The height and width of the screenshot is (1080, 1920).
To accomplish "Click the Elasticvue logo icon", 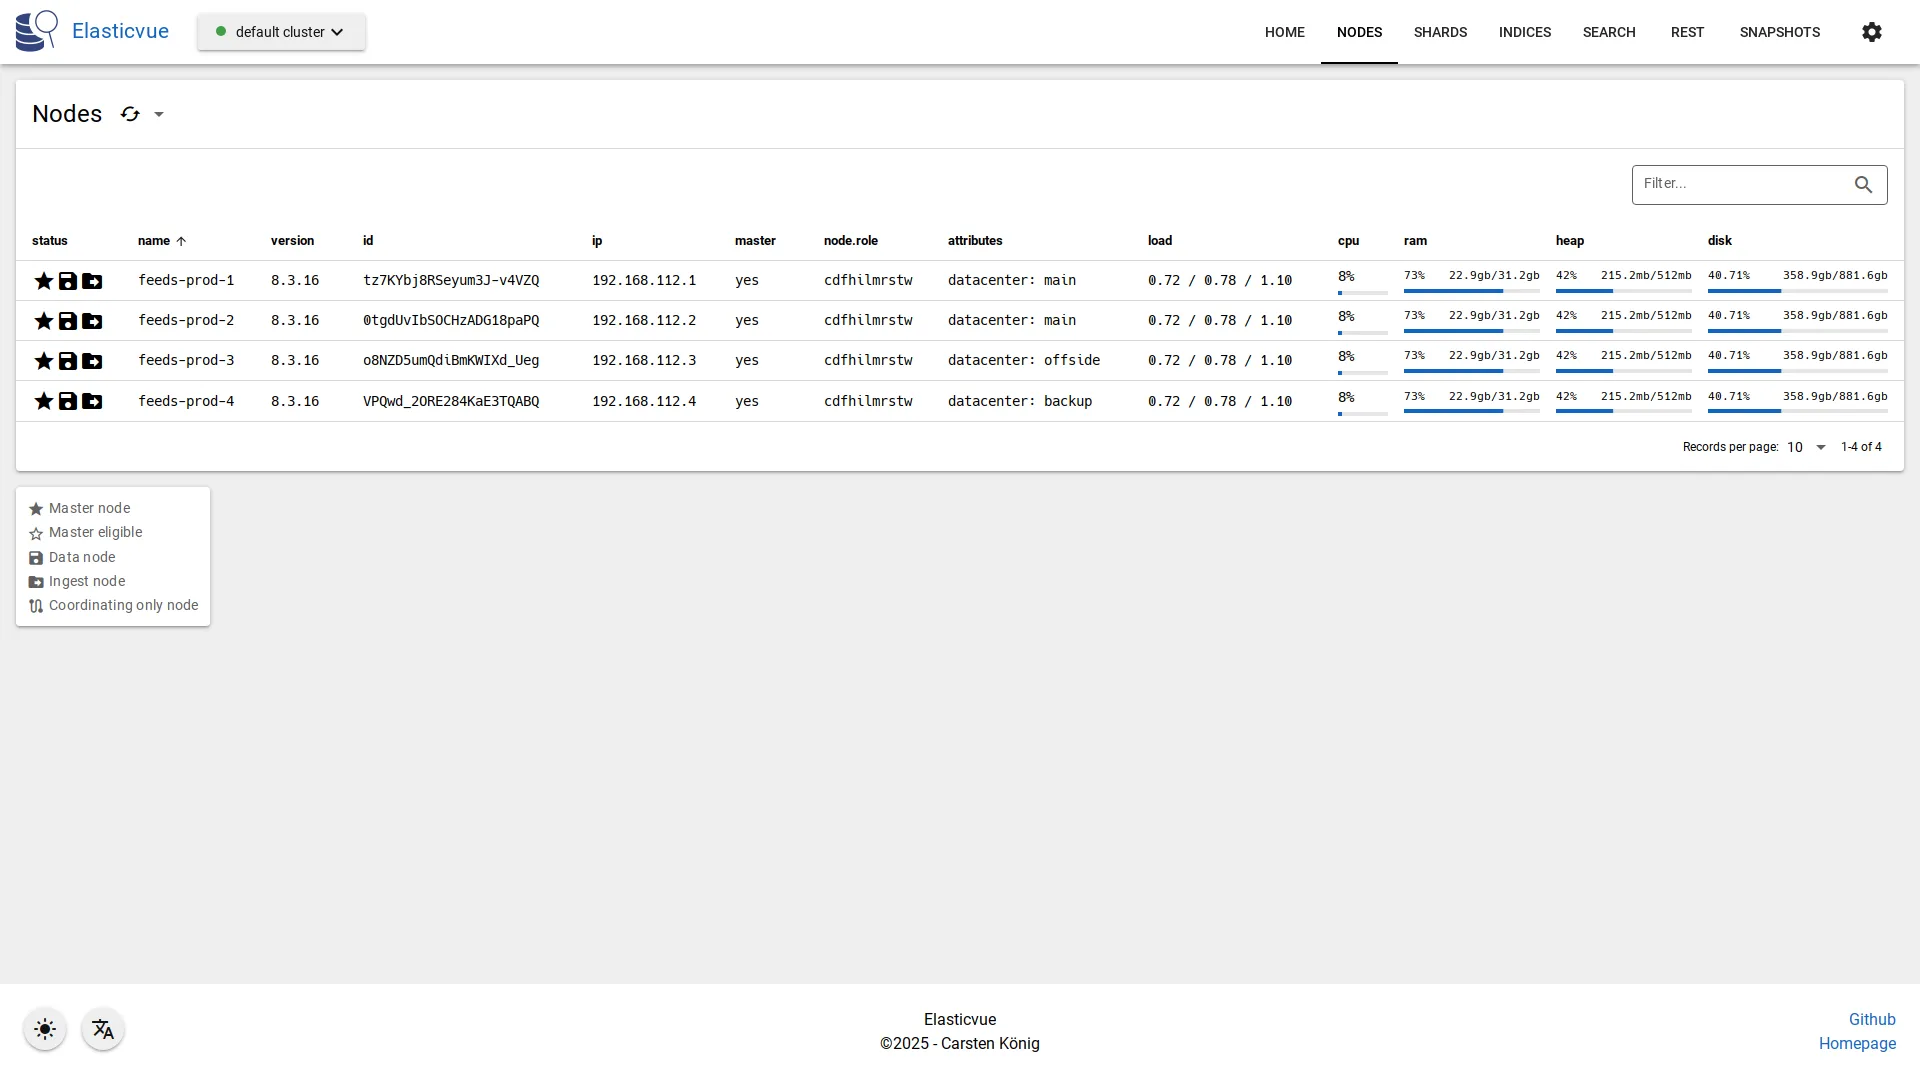I will pos(36,30).
